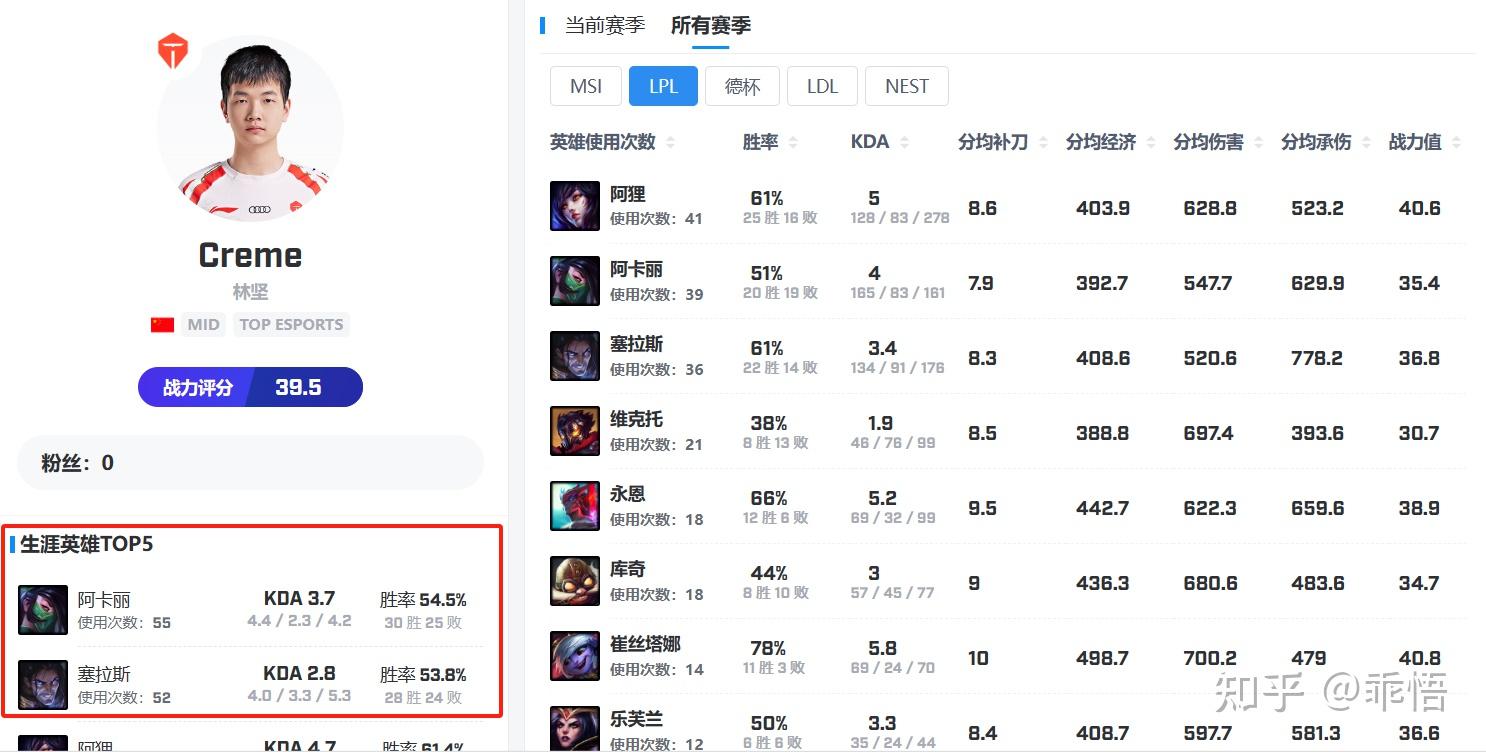Click the 维克托 champion portrait
The height and width of the screenshot is (752, 1486).
pos(575,431)
